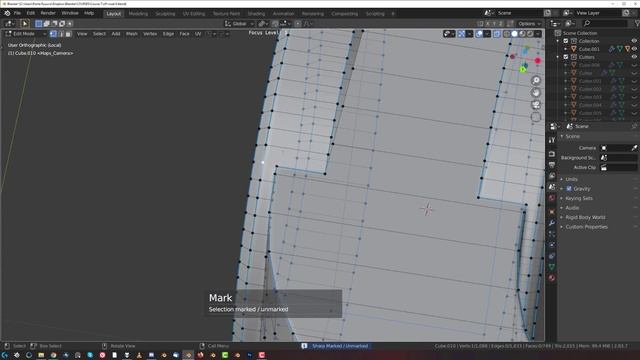Enable edge select mode
Image resolution: width=640 pixels, height=360 pixels.
[61, 34]
